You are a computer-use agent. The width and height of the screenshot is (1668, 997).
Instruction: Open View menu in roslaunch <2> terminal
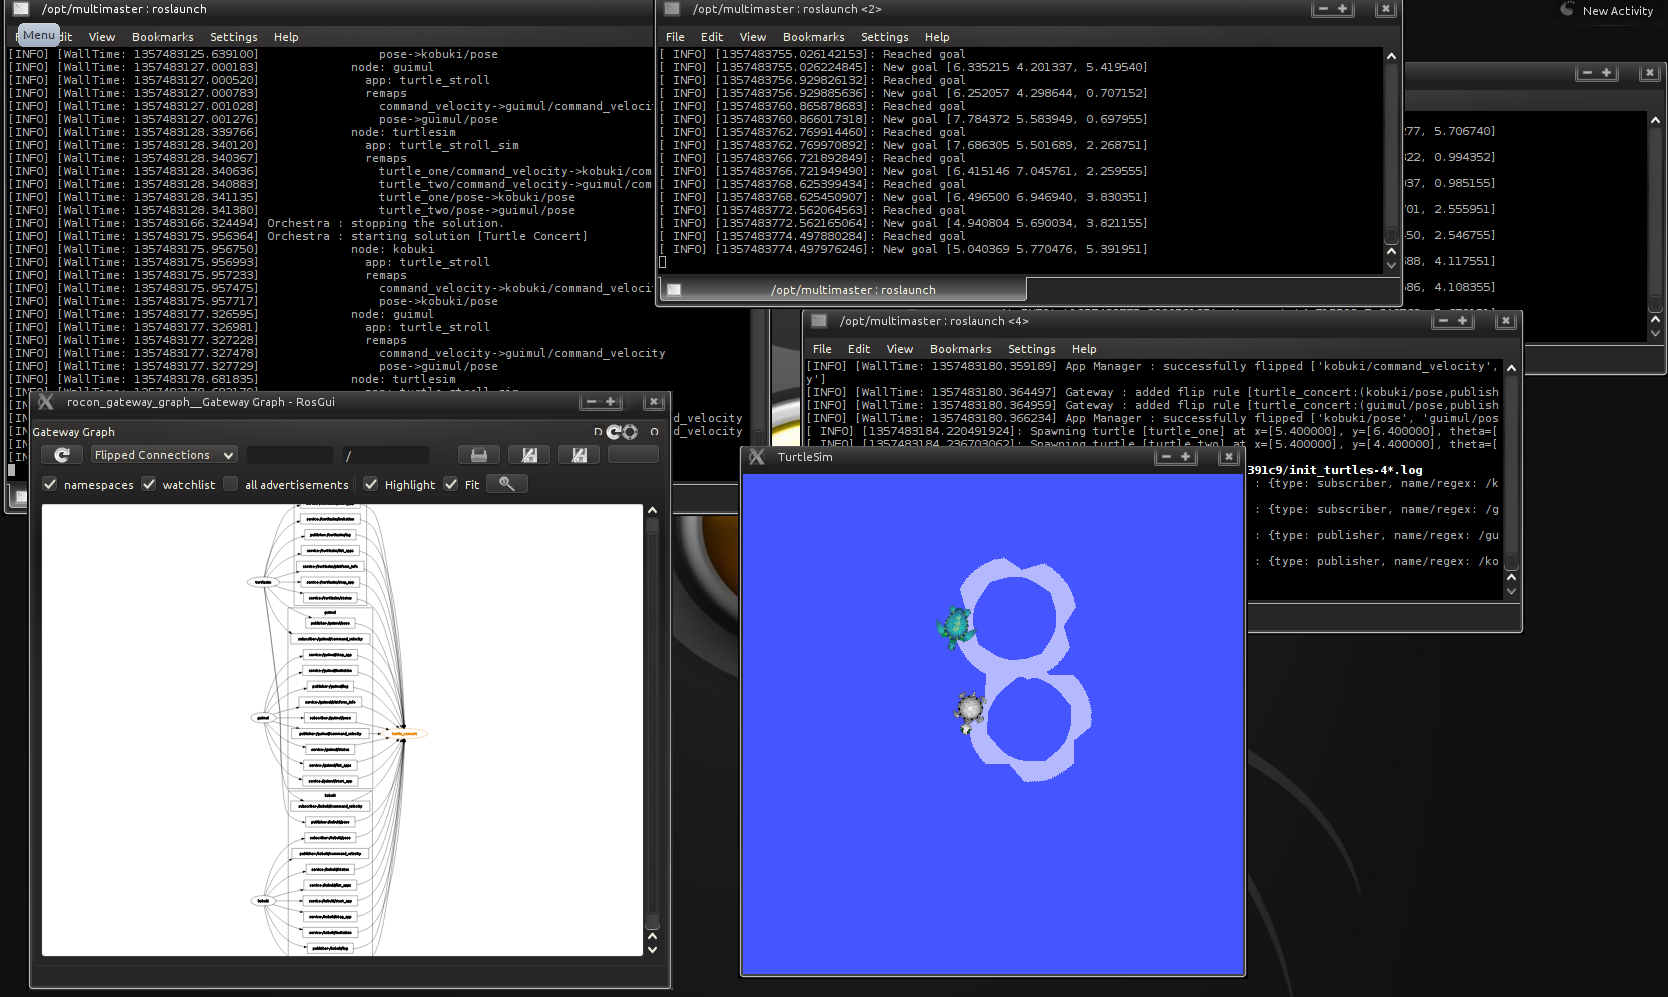(752, 37)
